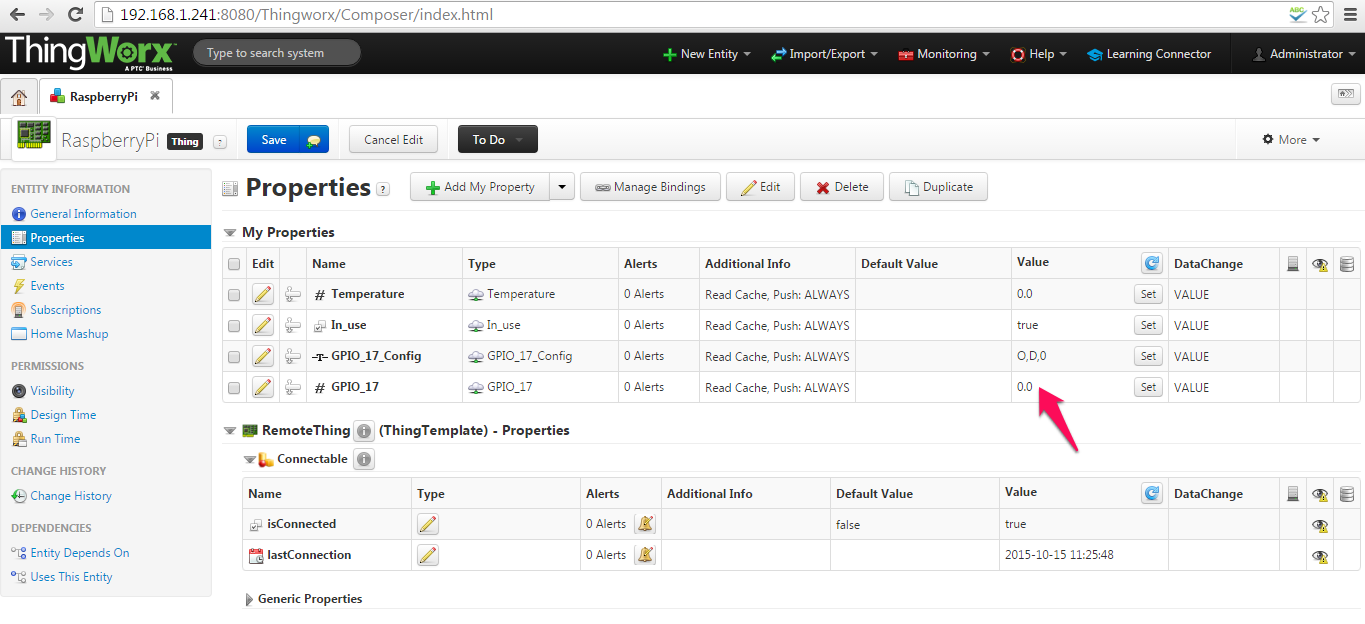The image size is (1365, 624).
Task: Go back in browser
Action: pos(17,15)
